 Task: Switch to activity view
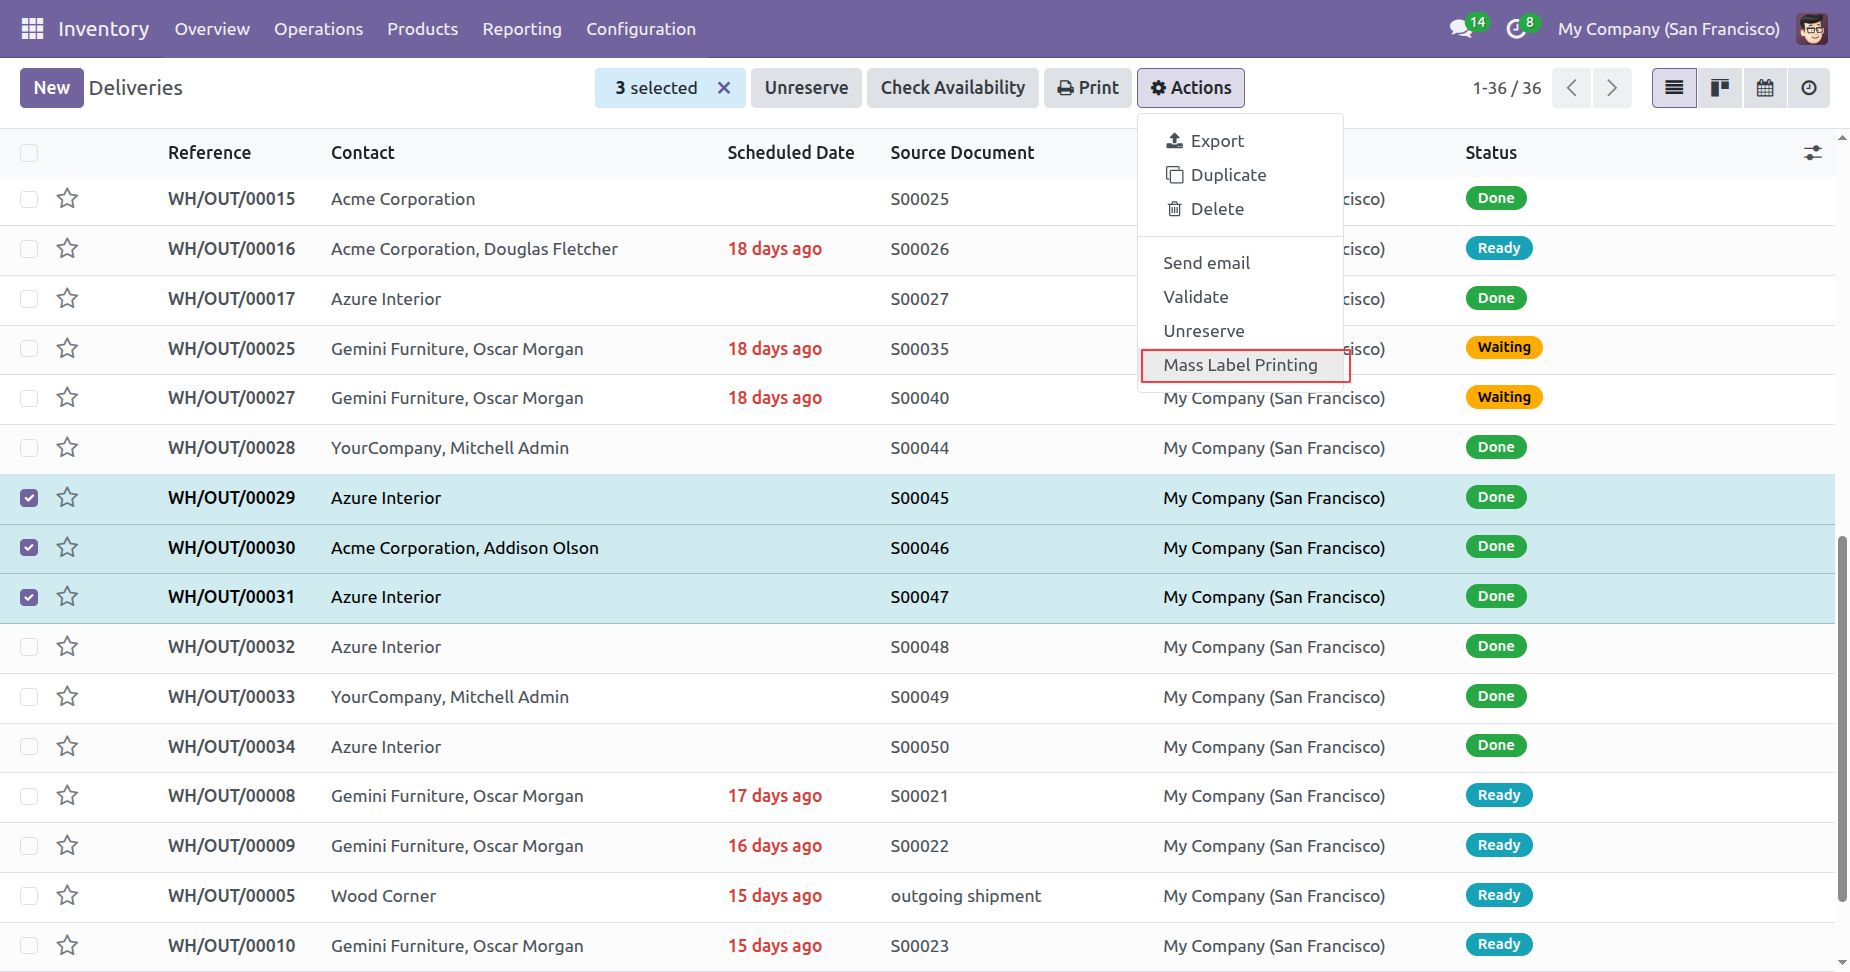coord(1809,88)
